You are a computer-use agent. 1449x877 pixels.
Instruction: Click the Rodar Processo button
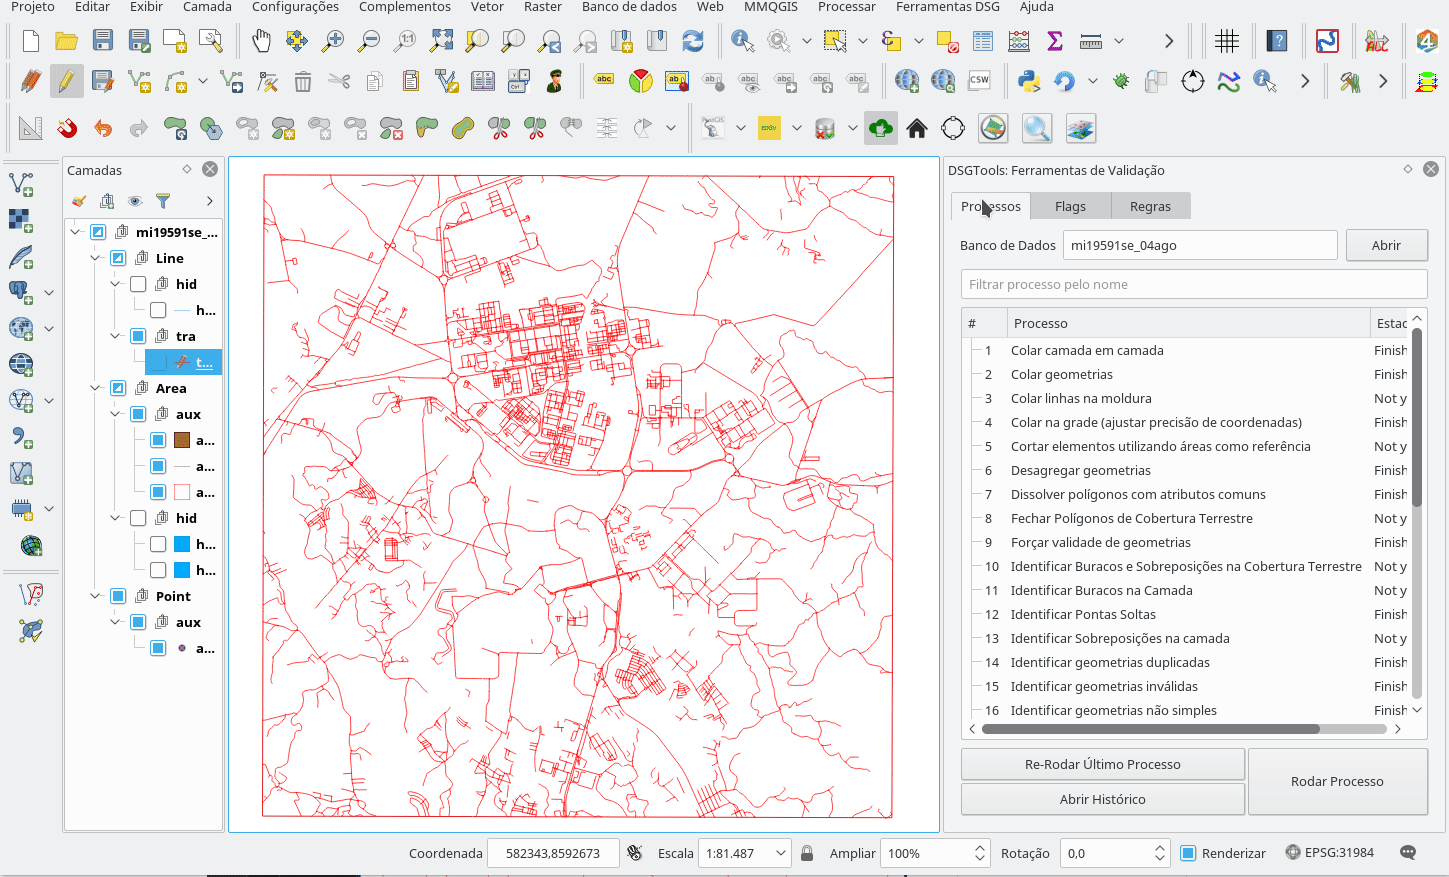pyautogui.click(x=1337, y=781)
